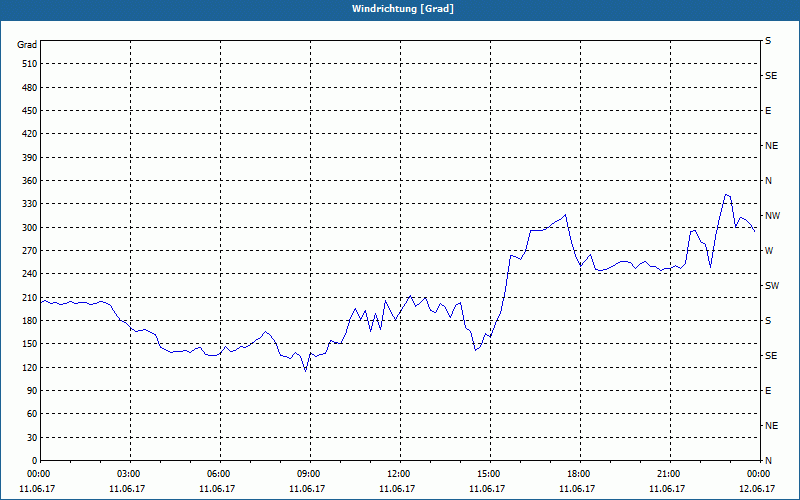The image size is (800, 500).
Task: Select the N compass label at the zero line
Action: click(768, 461)
